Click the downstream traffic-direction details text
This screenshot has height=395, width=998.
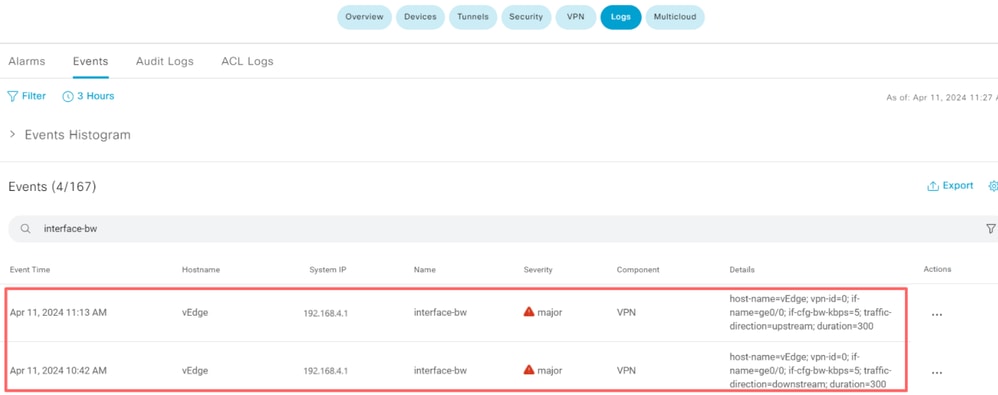pos(810,370)
